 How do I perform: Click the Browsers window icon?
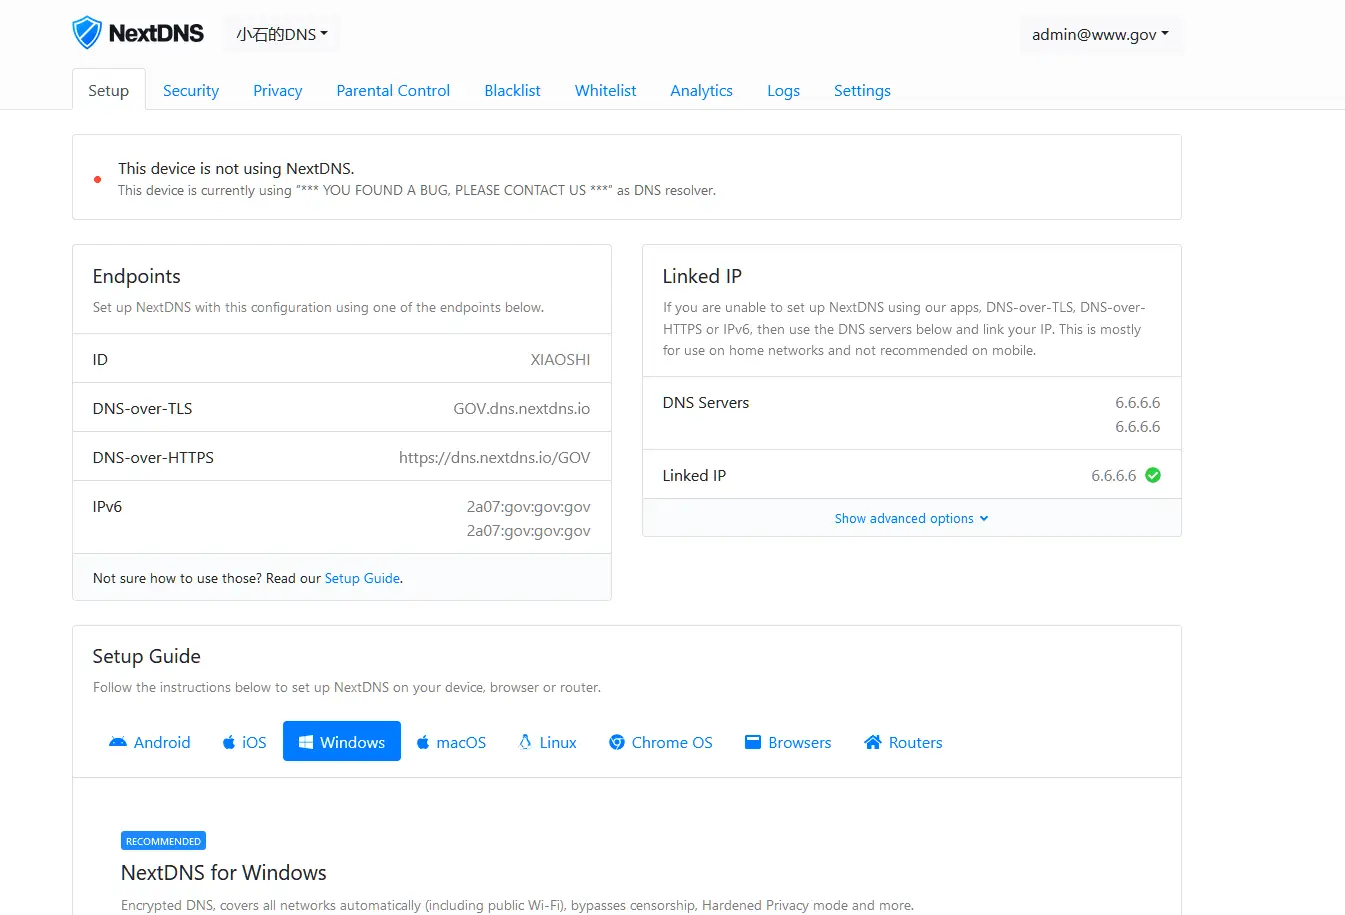753,742
